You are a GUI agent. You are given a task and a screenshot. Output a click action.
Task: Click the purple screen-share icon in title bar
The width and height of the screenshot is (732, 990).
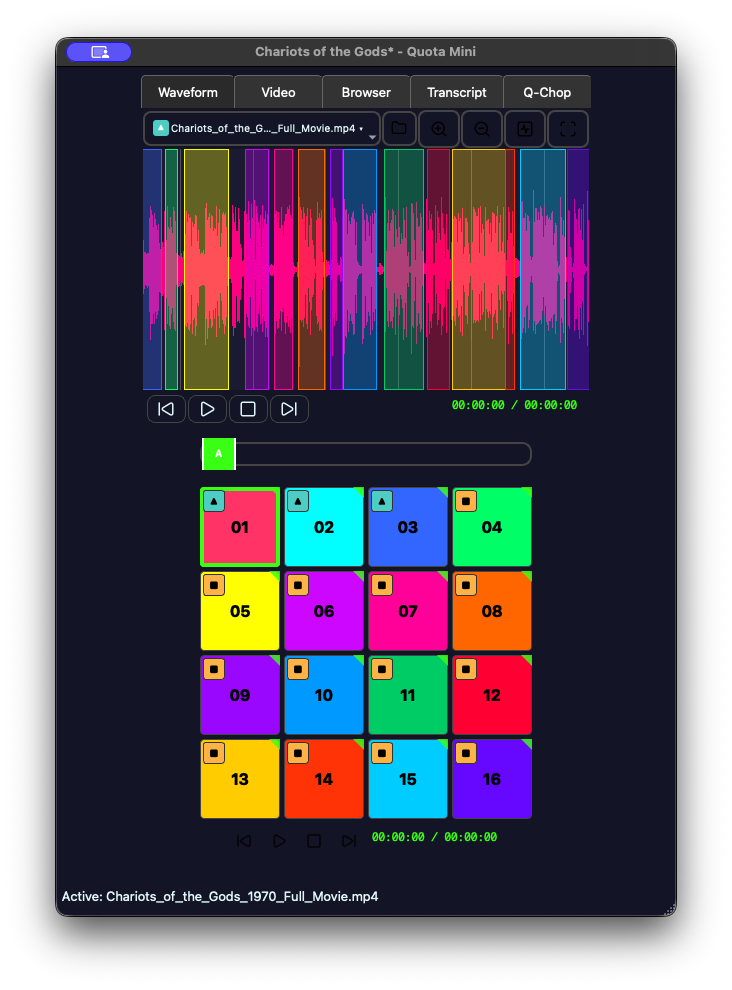pos(99,52)
